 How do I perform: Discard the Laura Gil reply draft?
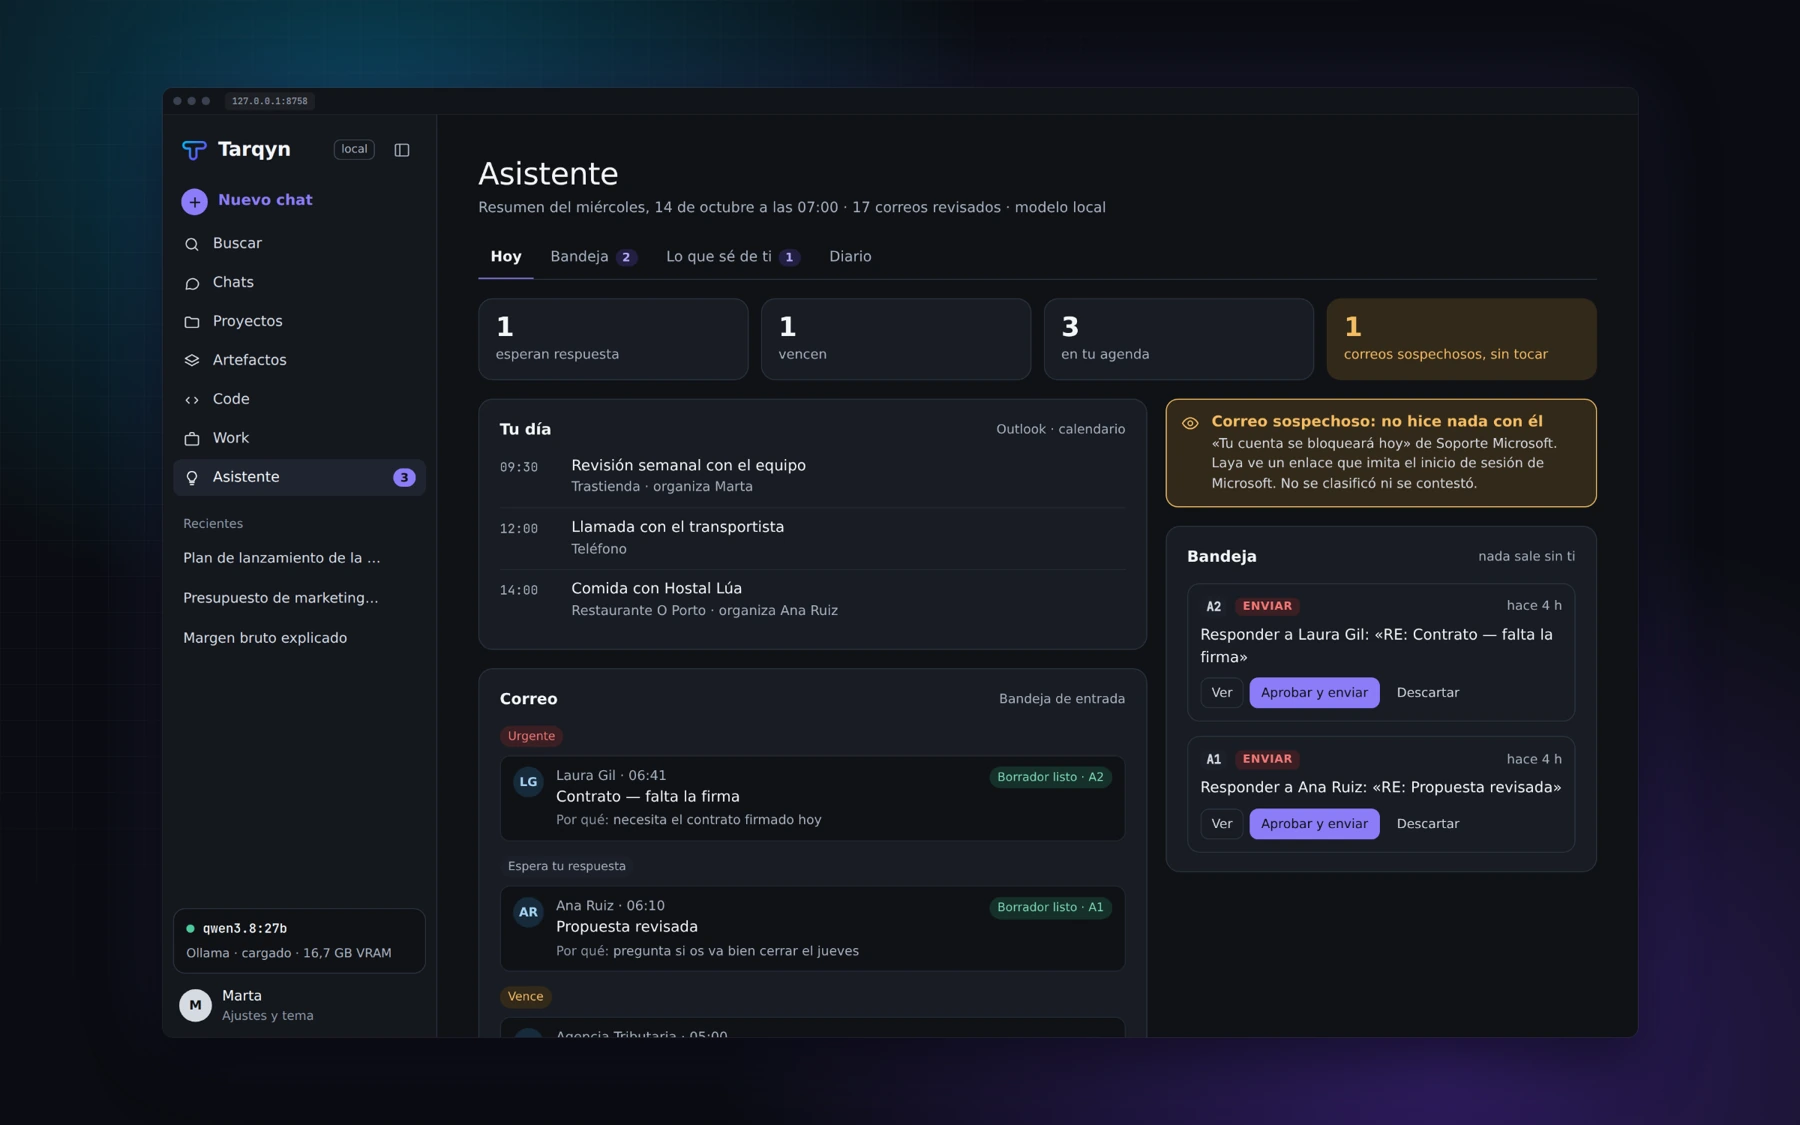click(1427, 693)
